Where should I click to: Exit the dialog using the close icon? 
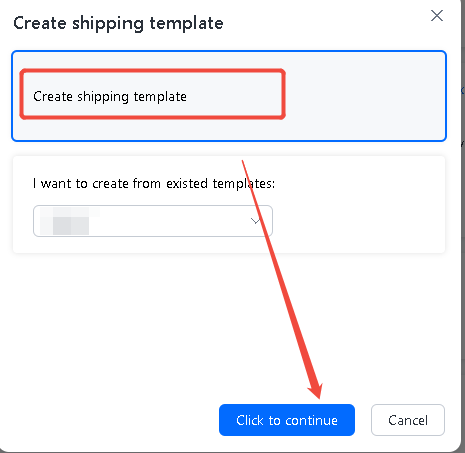click(x=437, y=15)
